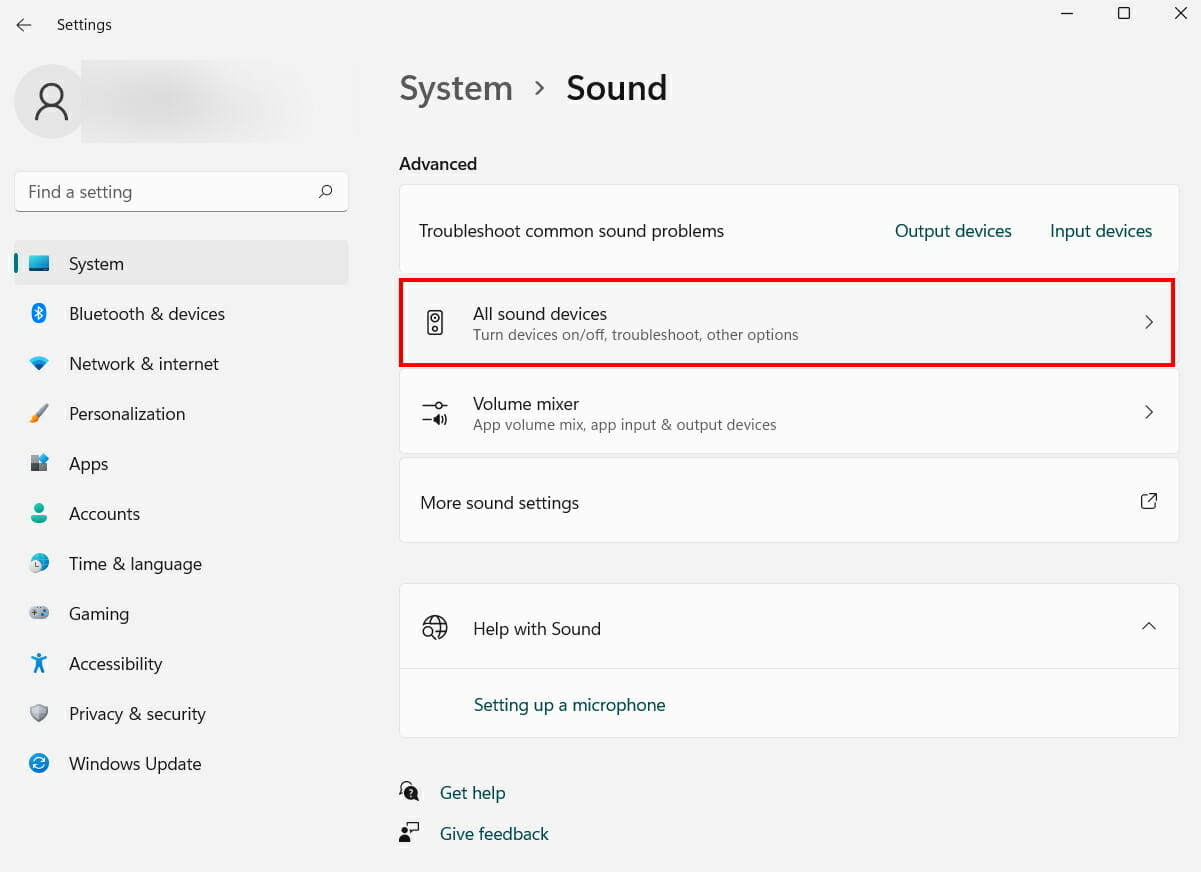Click the Find a setting search box
The image size is (1201, 872).
181,192
